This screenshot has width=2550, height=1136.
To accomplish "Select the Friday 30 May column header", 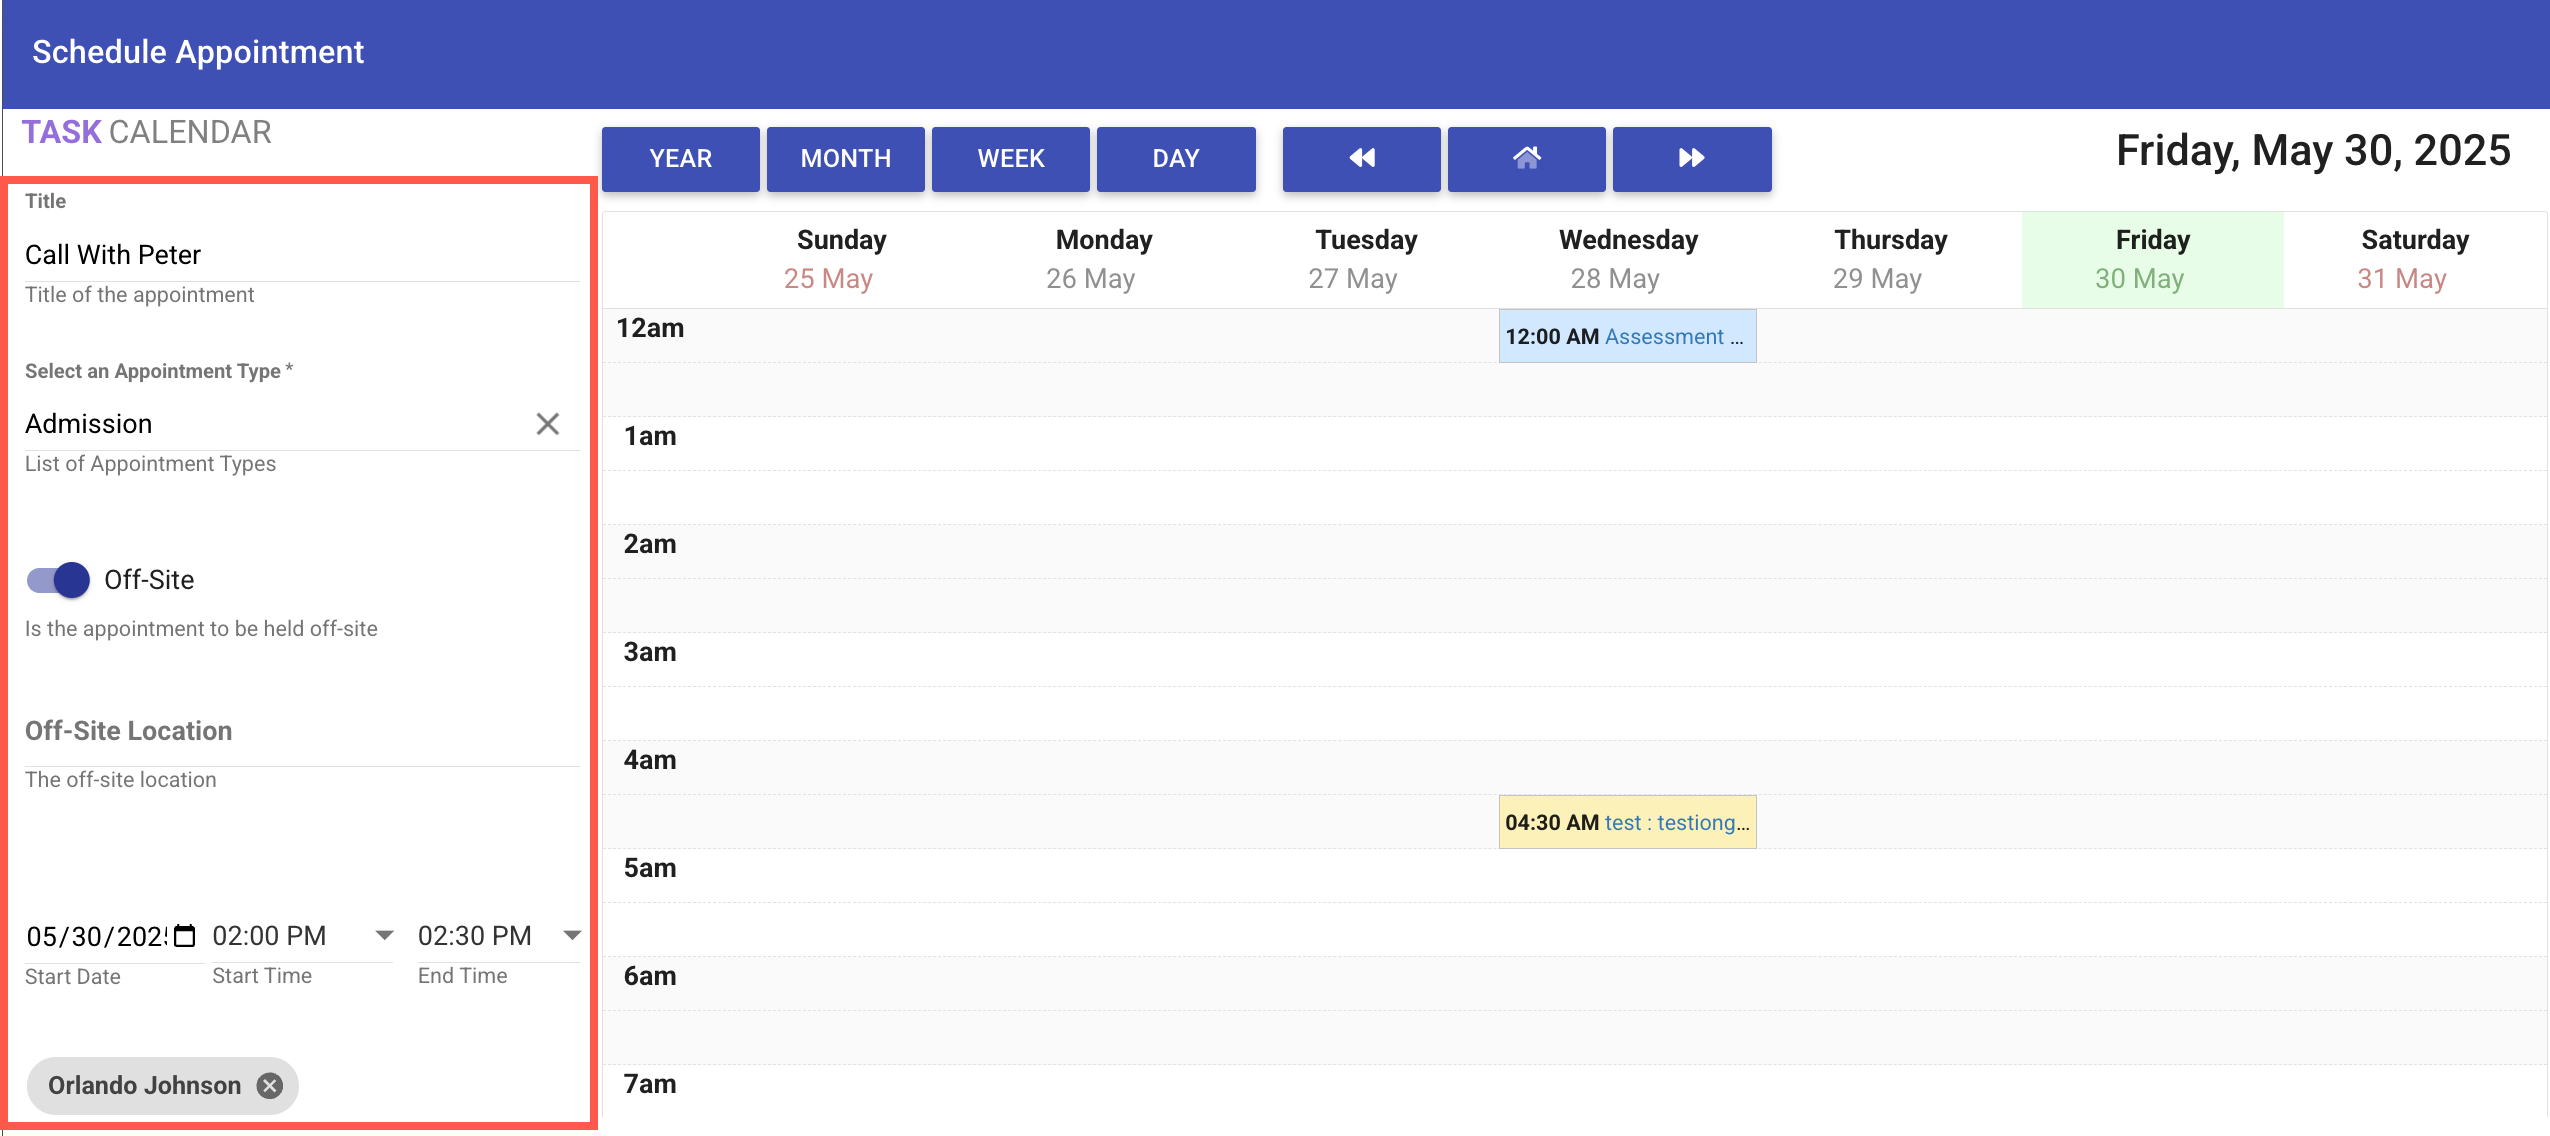I will [x=2152, y=259].
